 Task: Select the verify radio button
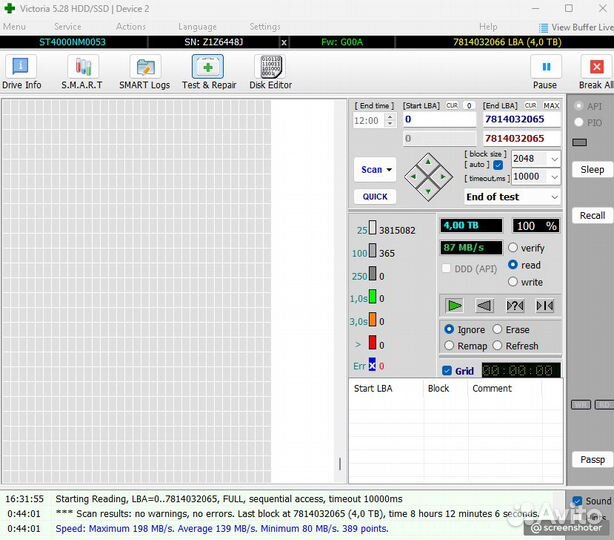[x=514, y=248]
